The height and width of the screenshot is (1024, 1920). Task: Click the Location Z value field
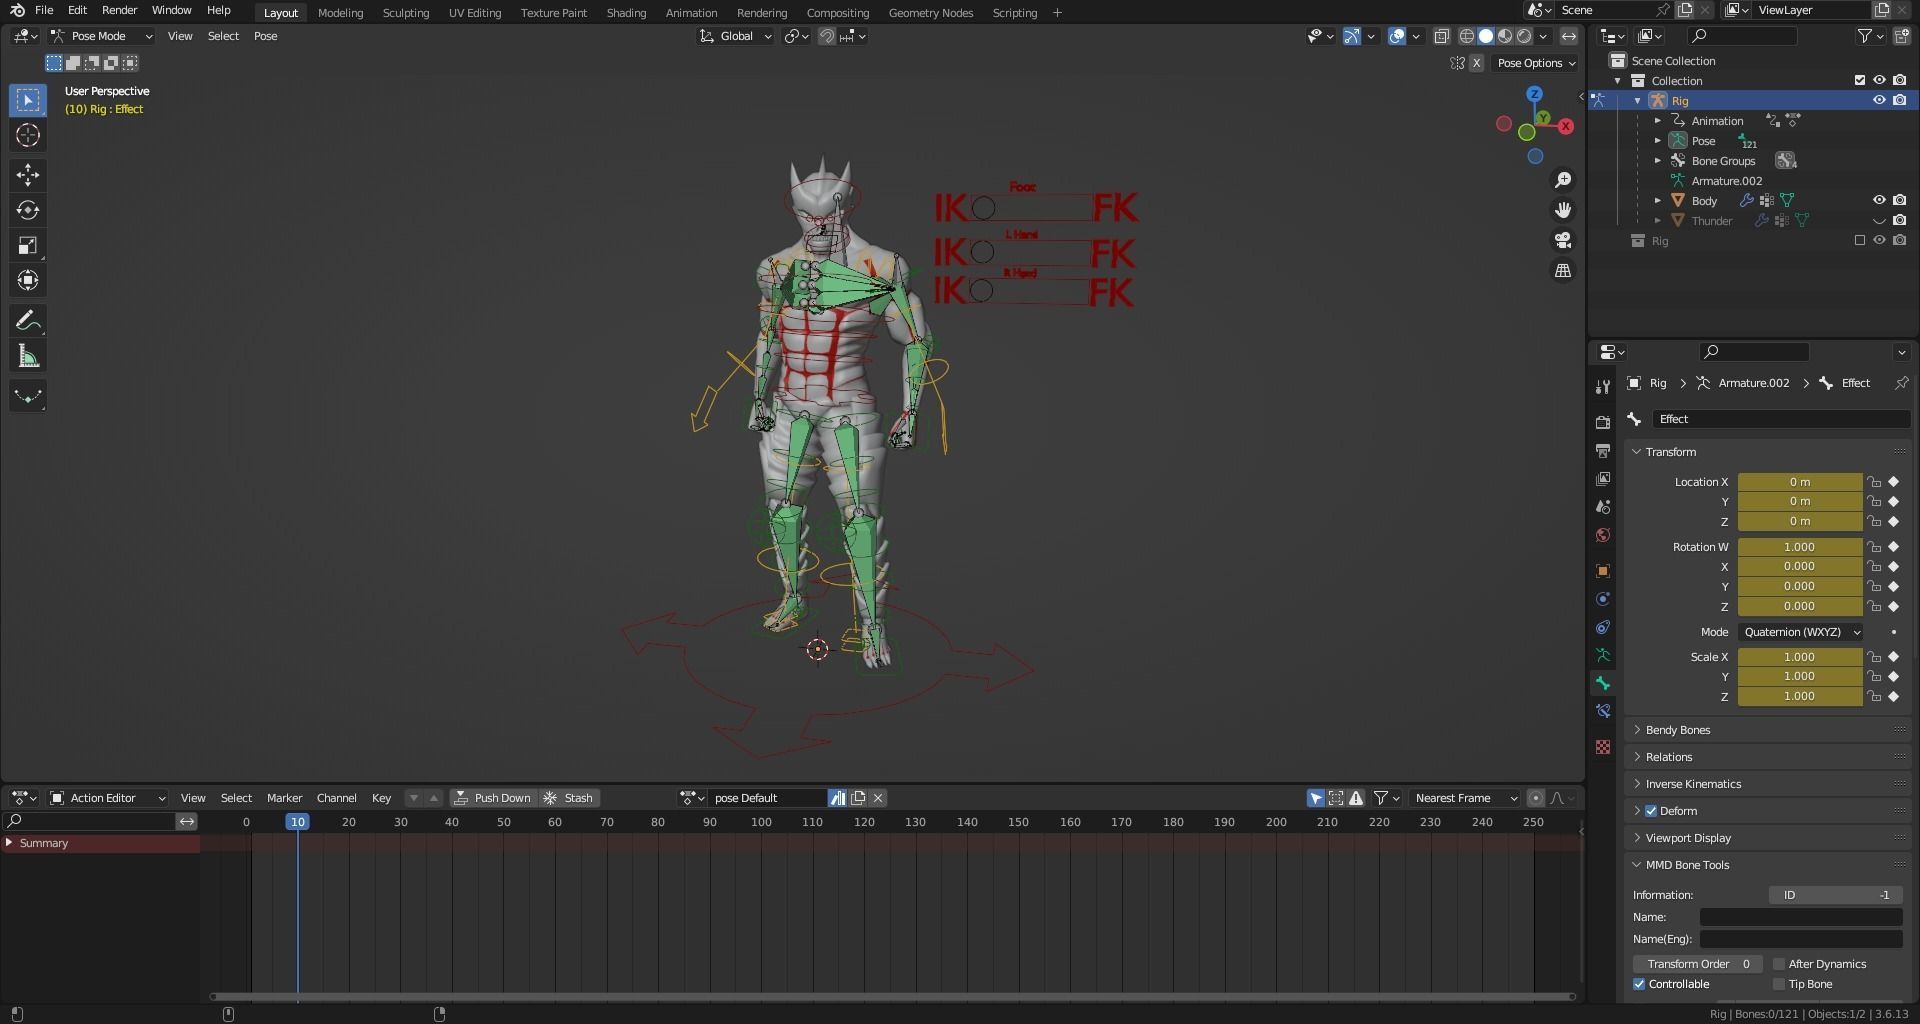coord(1799,521)
